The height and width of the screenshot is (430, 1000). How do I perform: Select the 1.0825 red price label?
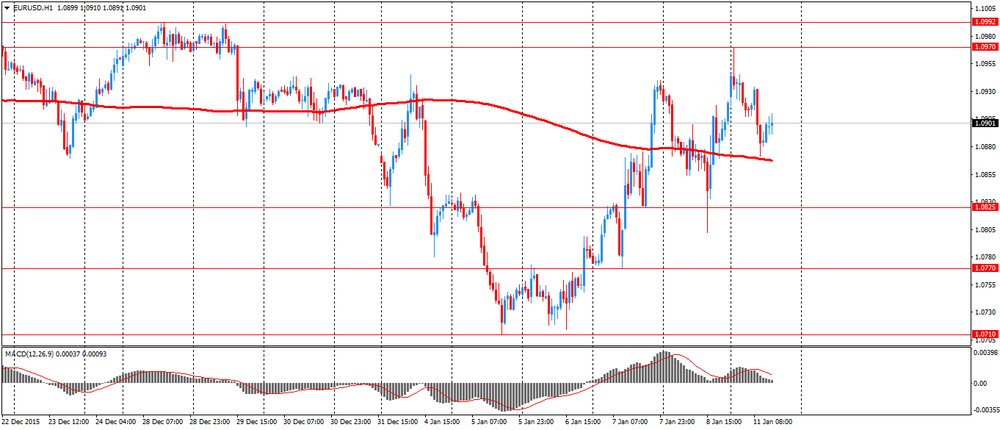point(985,207)
